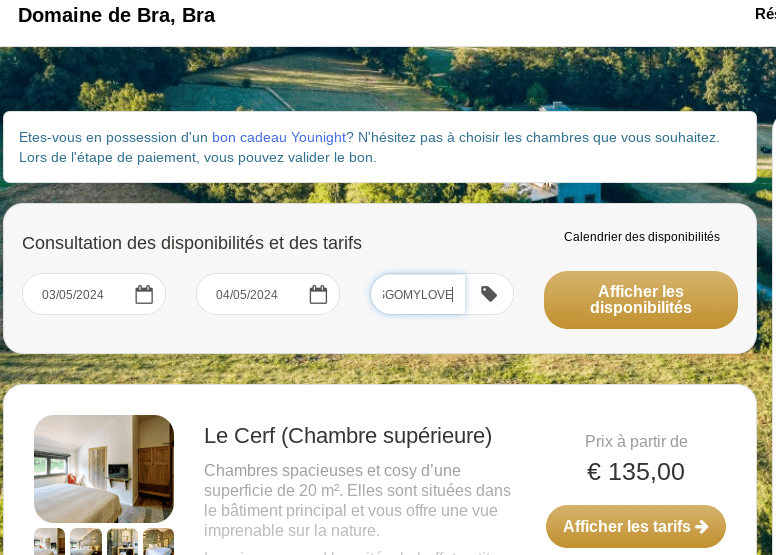This screenshot has height=555, width=776.
Task: Focus the 04/05/2024 departure date field
Action: (x=254, y=294)
